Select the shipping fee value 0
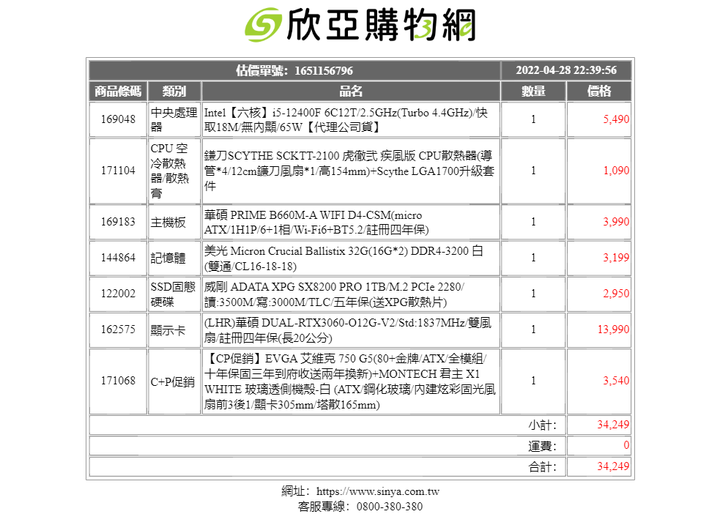The height and width of the screenshot is (514, 720). 626,446
